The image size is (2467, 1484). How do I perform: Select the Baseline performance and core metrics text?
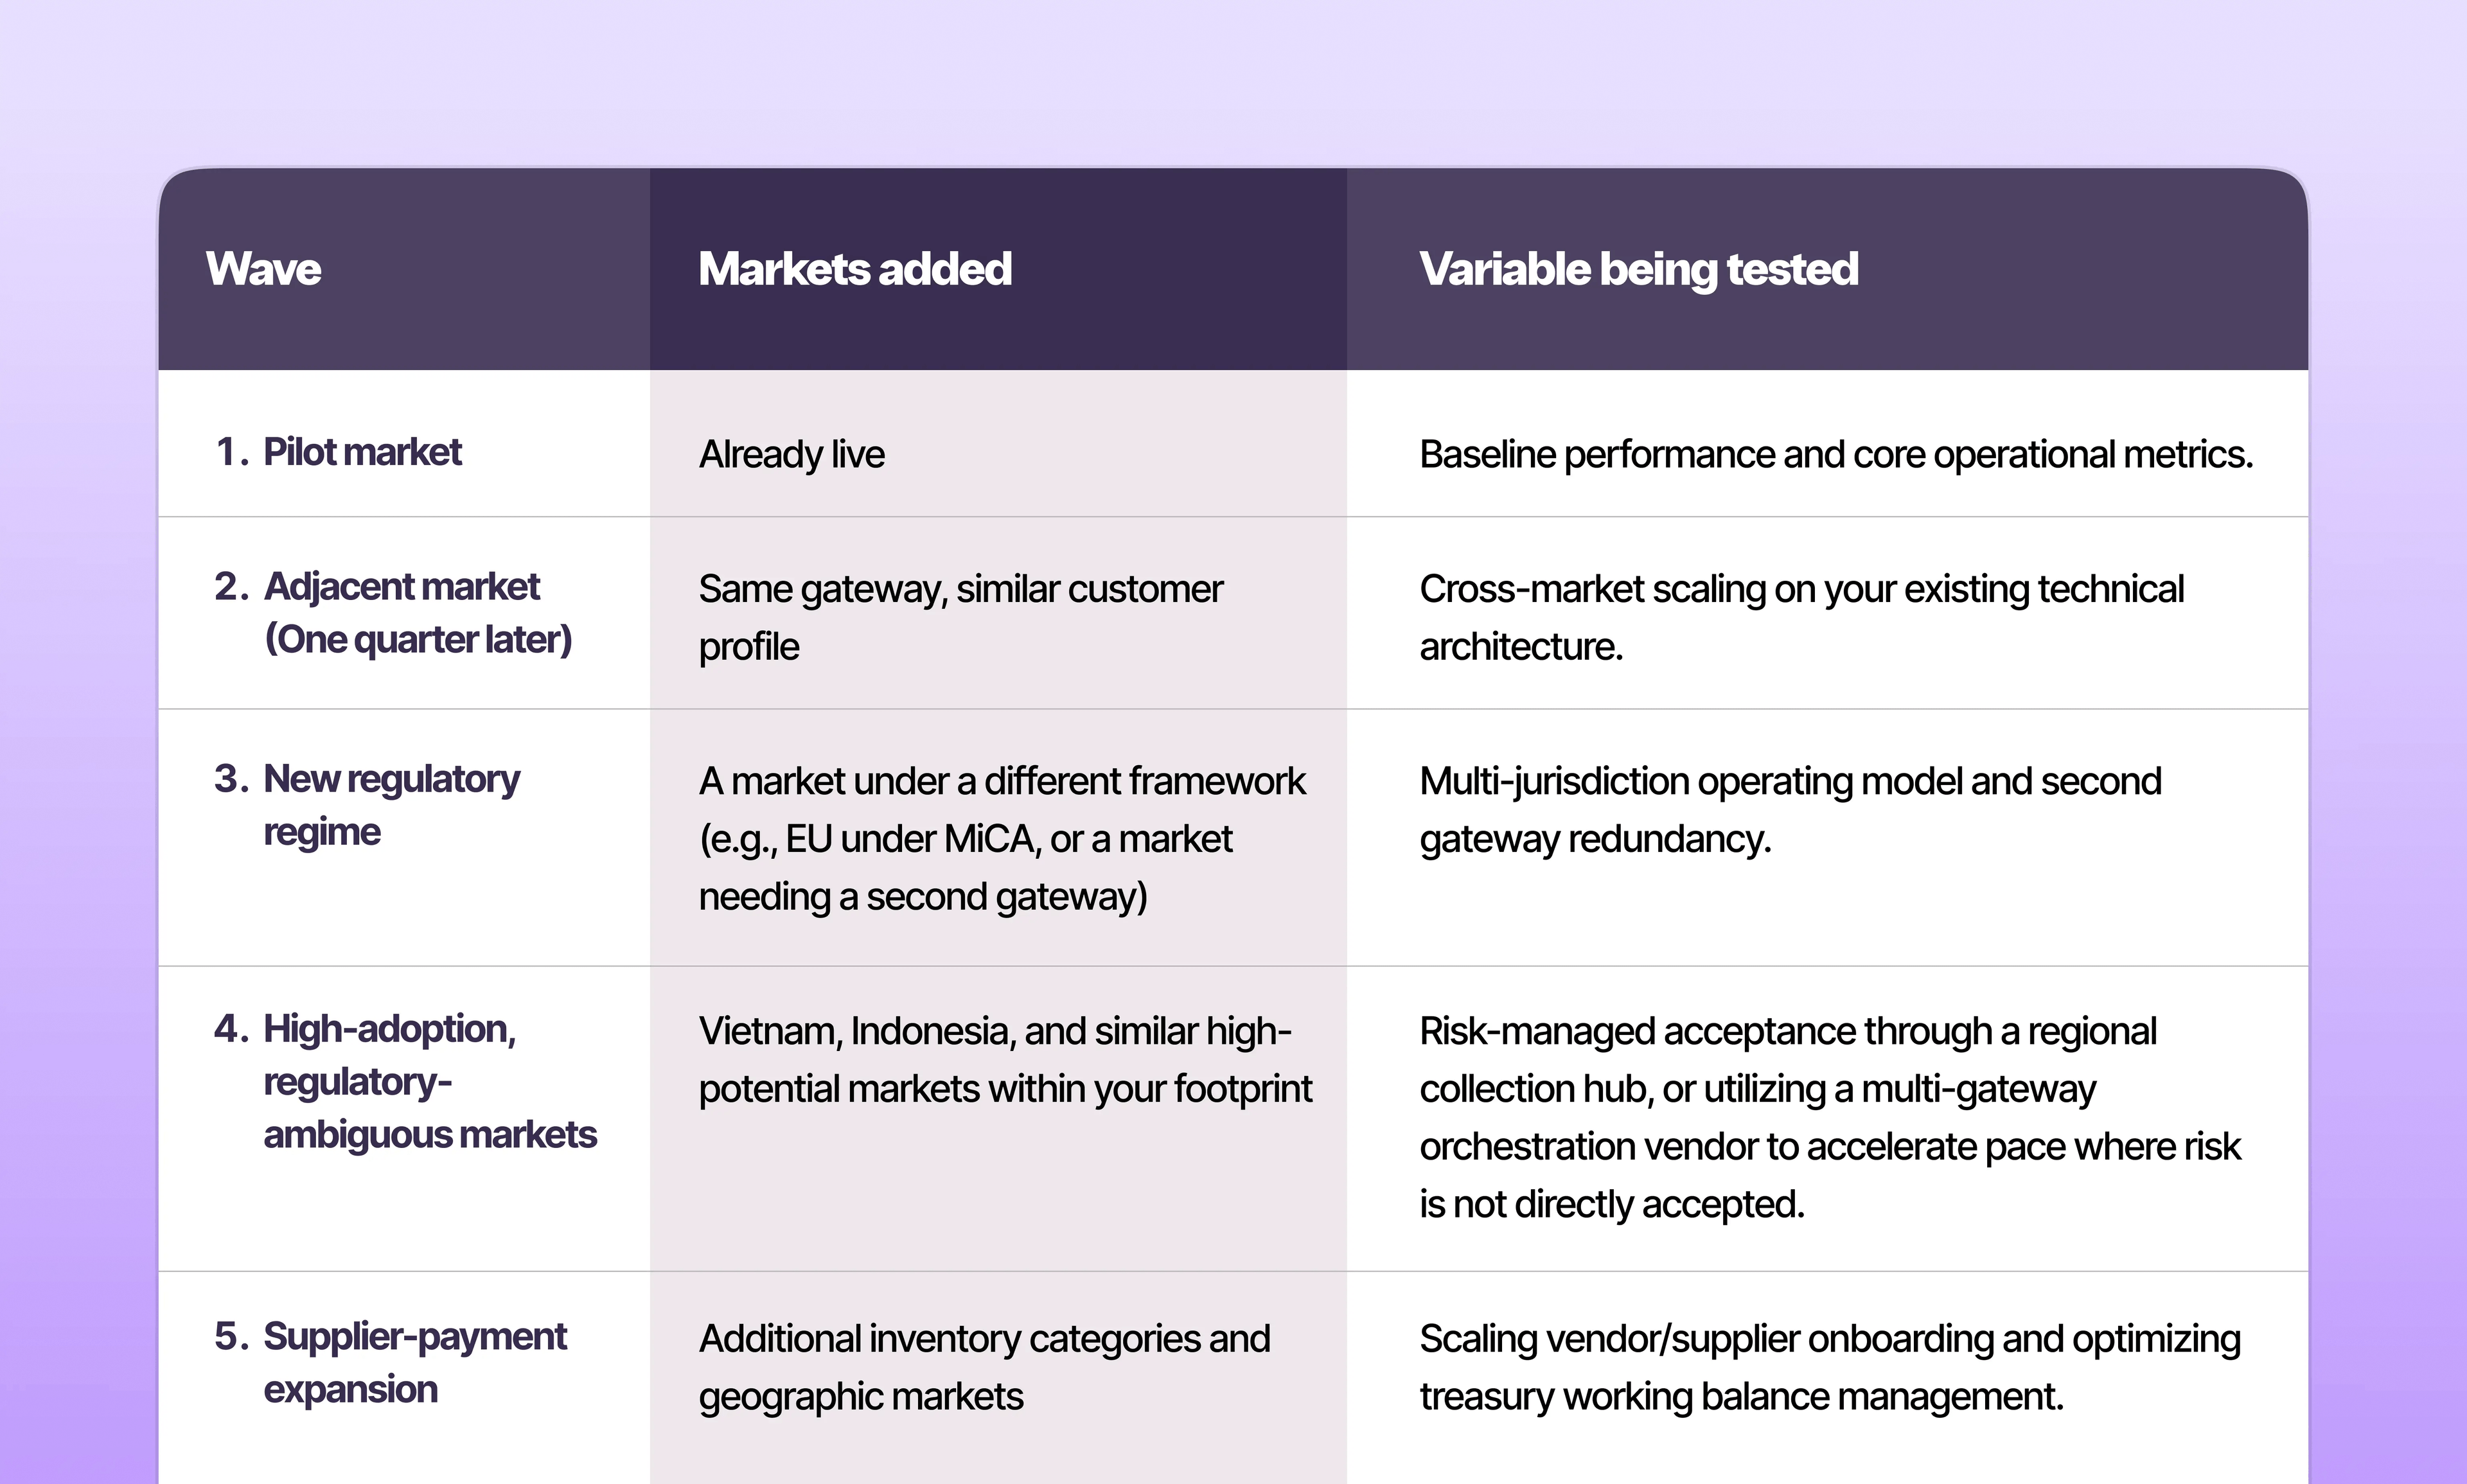(x=1836, y=454)
